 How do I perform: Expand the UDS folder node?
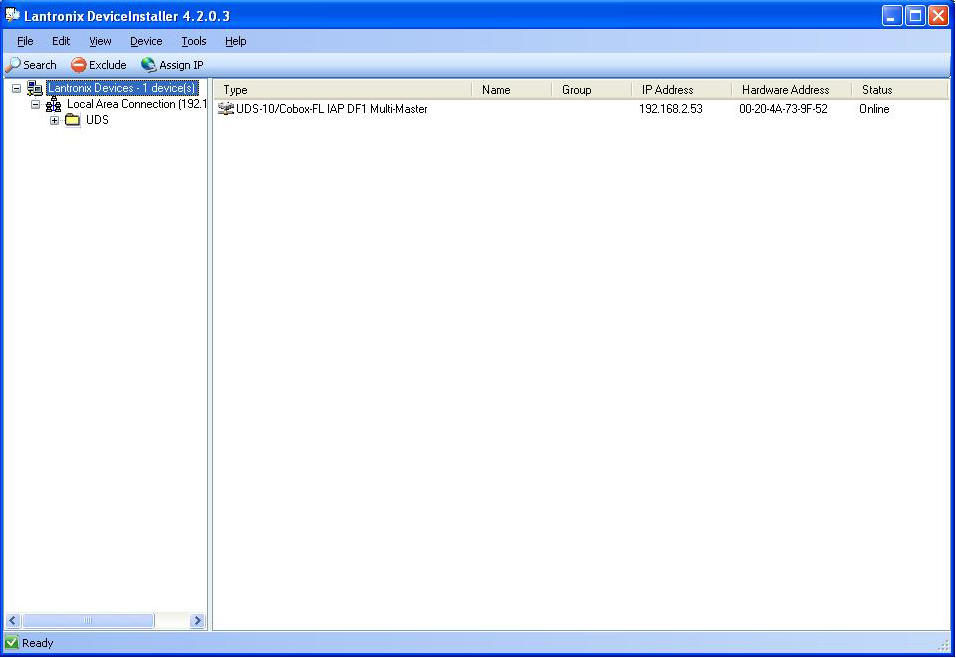(x=54, y=120)
